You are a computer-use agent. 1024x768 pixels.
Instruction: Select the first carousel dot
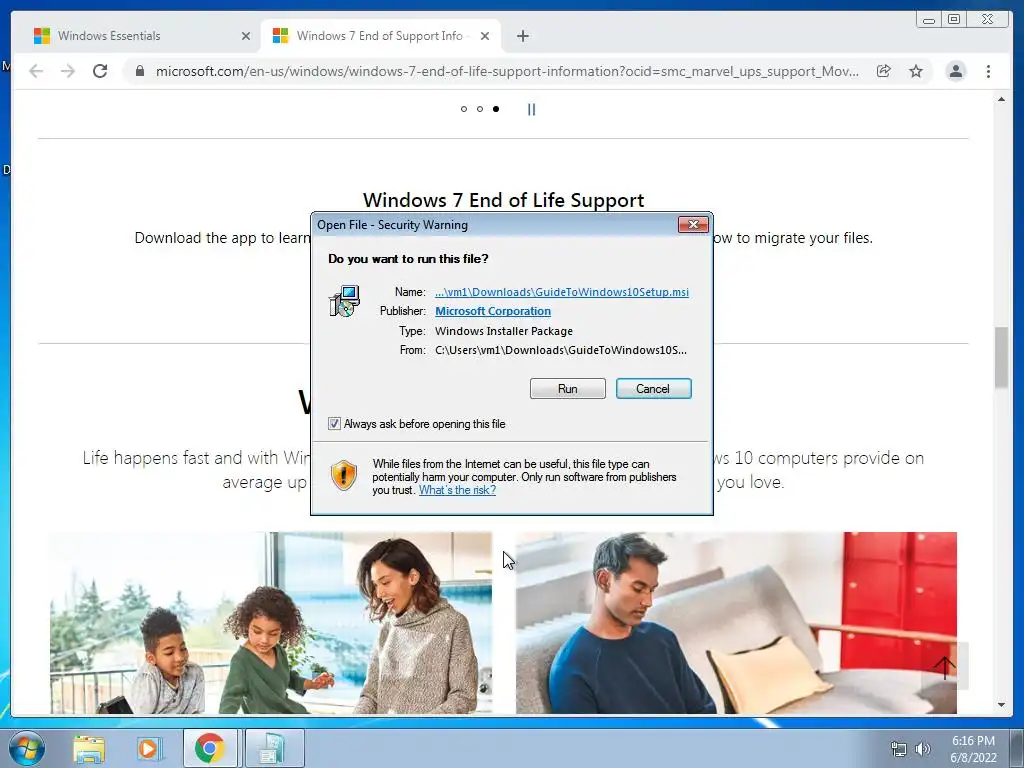point(464,109)
